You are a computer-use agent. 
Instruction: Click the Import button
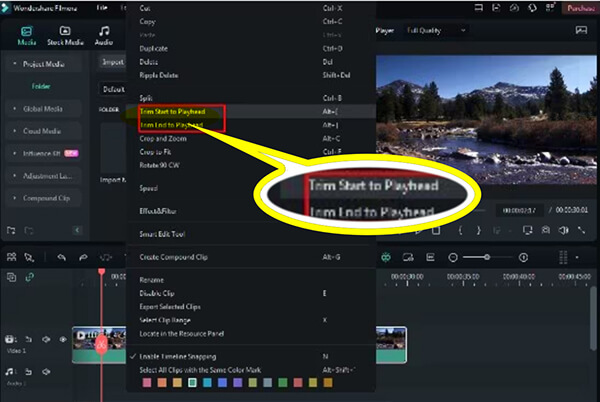(112, 61)
